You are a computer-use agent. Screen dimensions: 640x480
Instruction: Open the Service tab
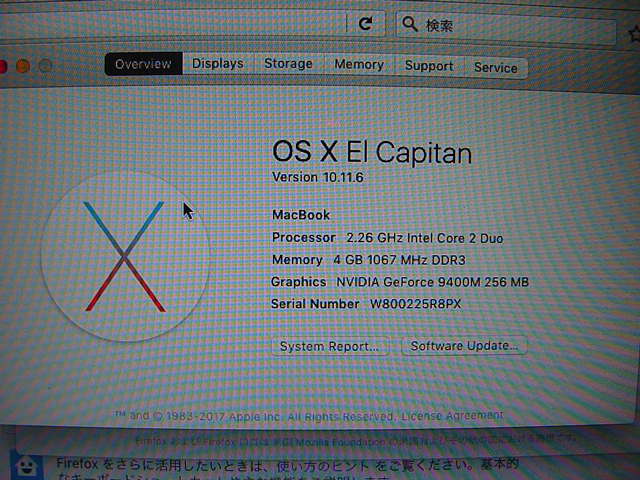pos(496,68)
